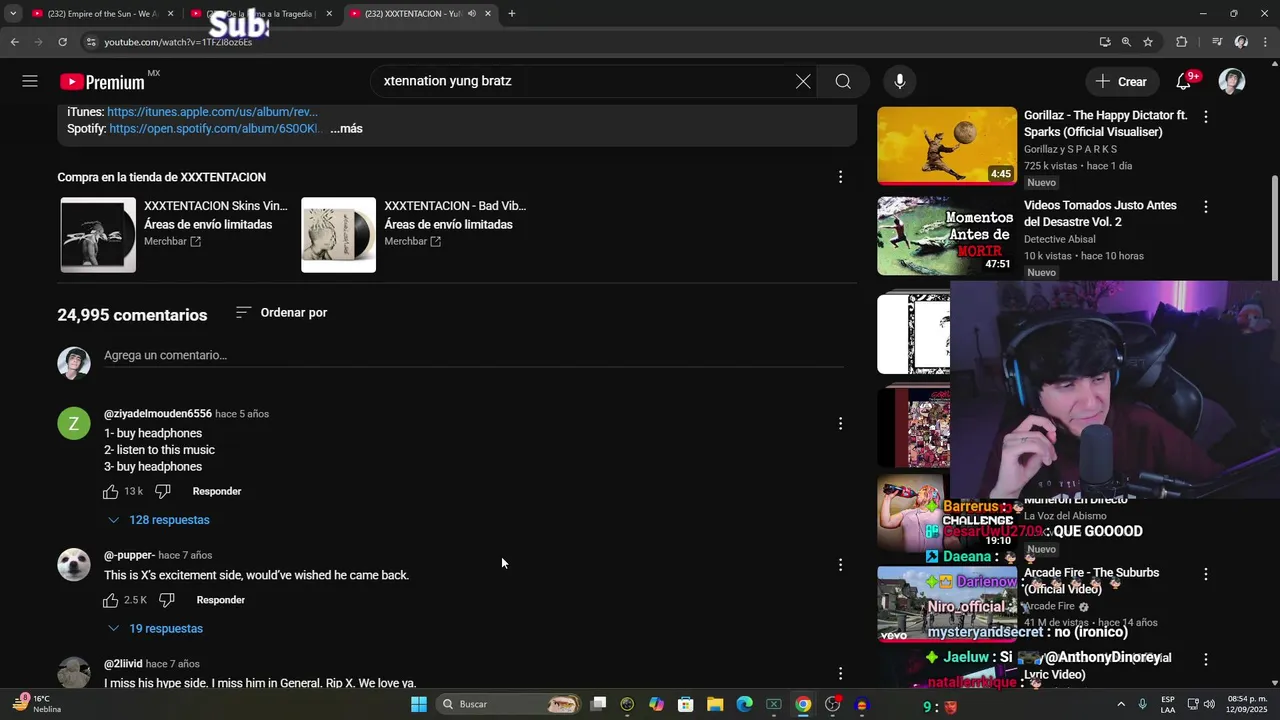The image size is (1280, 720).
Task: Open the Momentos Antes de Morir thumbnail
Action: click(x=947, y=236)
